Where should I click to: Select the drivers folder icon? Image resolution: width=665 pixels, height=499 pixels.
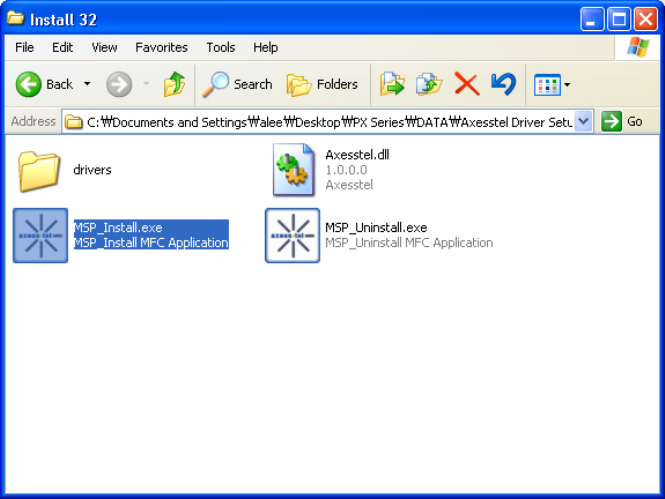pyautogui.click(x=39, y=171)
